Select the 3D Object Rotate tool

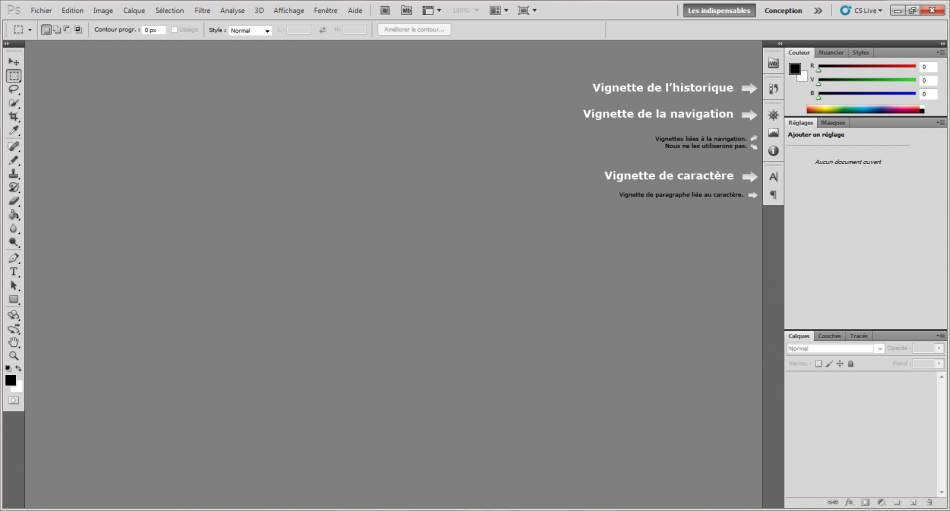pos(13,315)
